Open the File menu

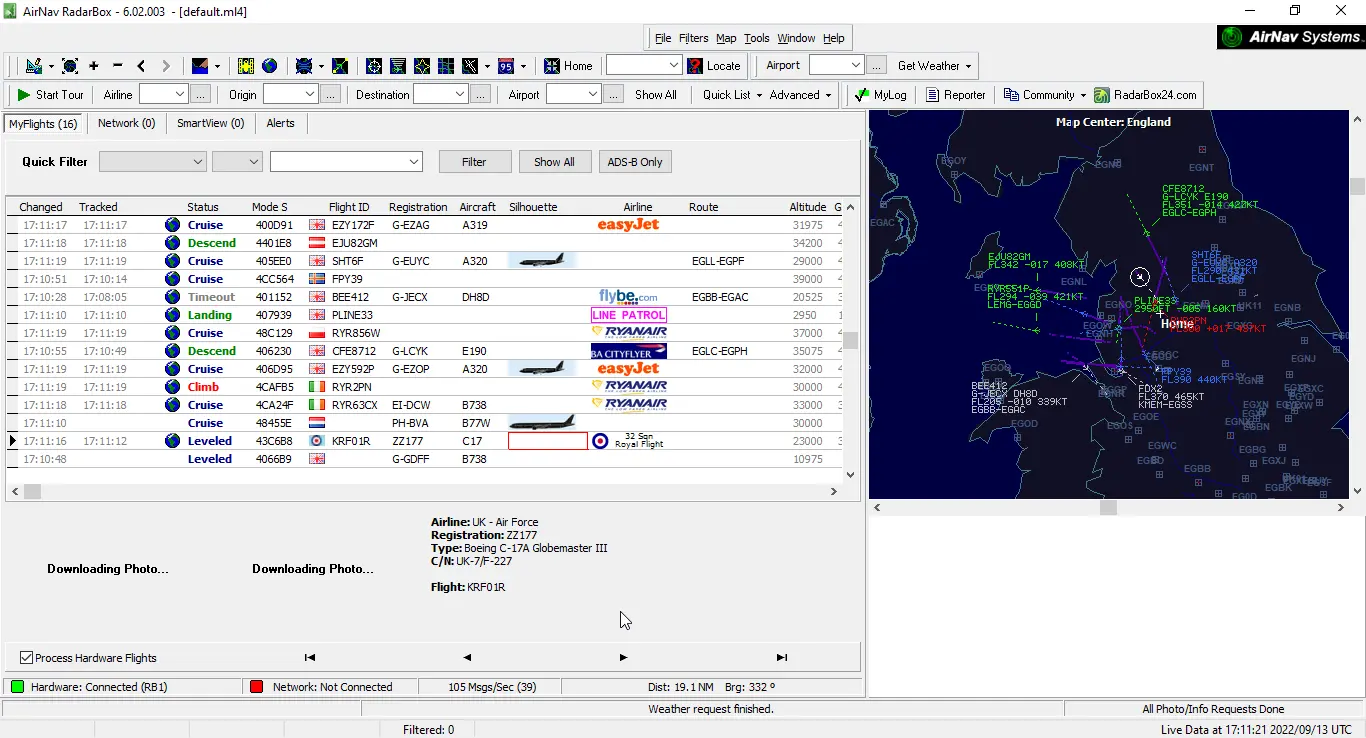[x=663, y=38]
